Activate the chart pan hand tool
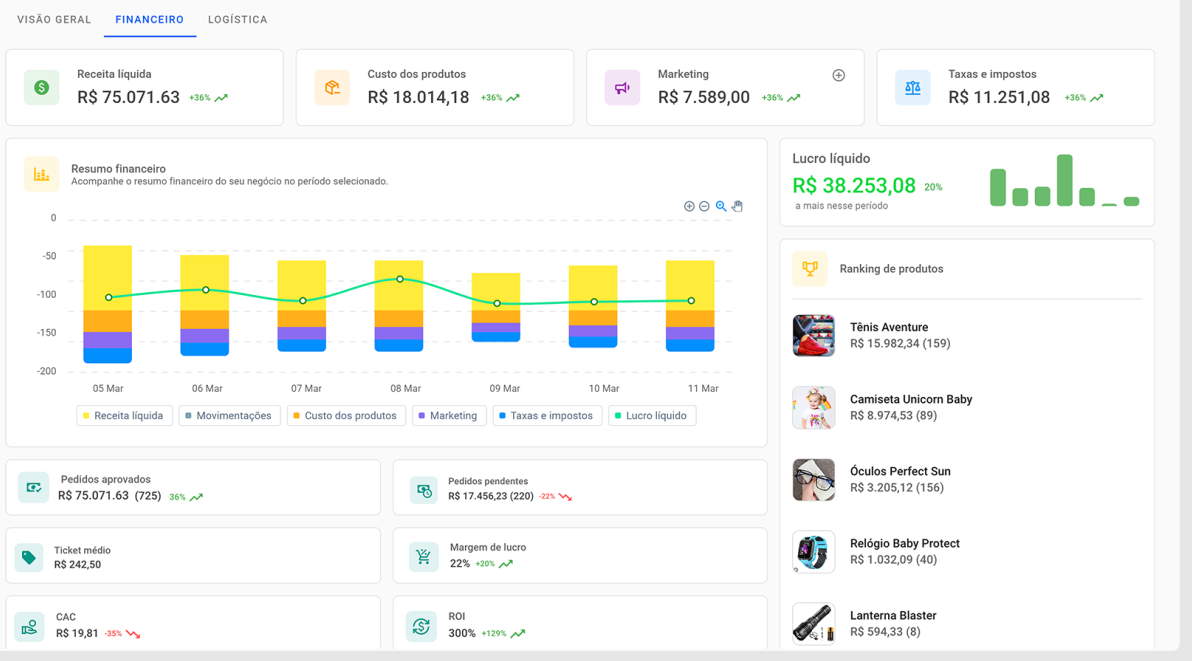Image resolution: width=1192 pixels, height=661 pixels. point(737,206)
